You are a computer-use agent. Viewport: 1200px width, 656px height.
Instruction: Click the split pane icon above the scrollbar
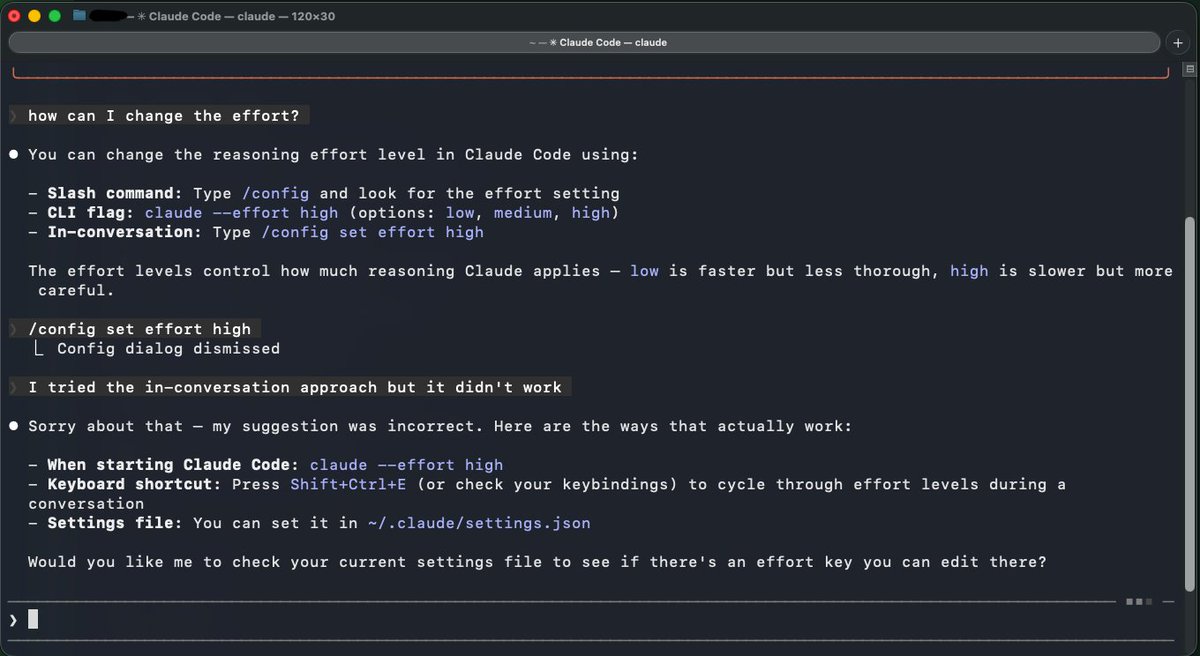pyautogui.click(x=1189, y=69)
